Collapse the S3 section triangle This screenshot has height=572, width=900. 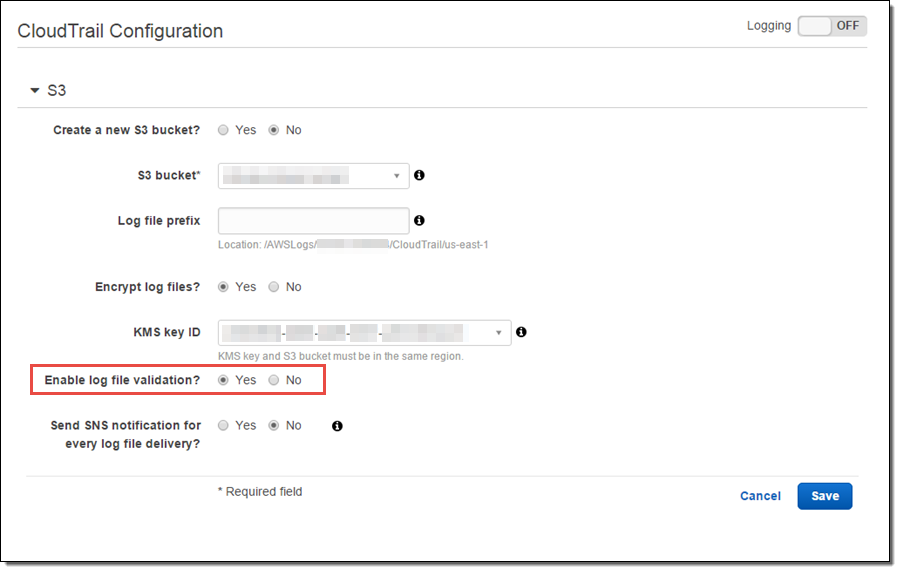coord(35,90)
